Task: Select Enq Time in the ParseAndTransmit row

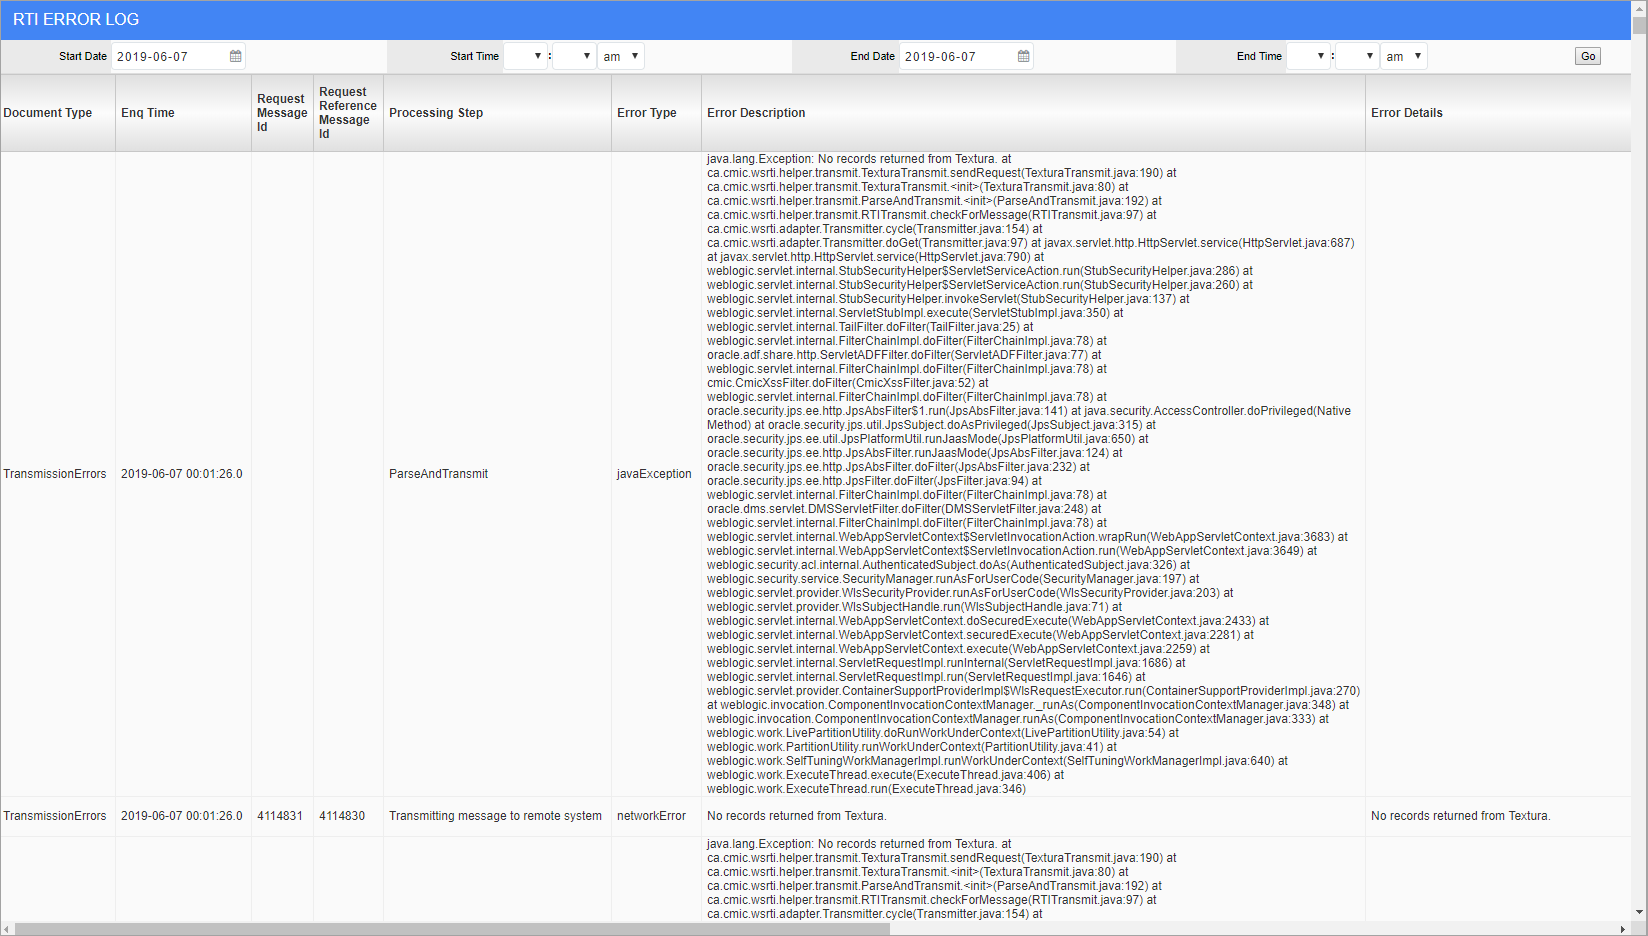Action: [181, 474]
